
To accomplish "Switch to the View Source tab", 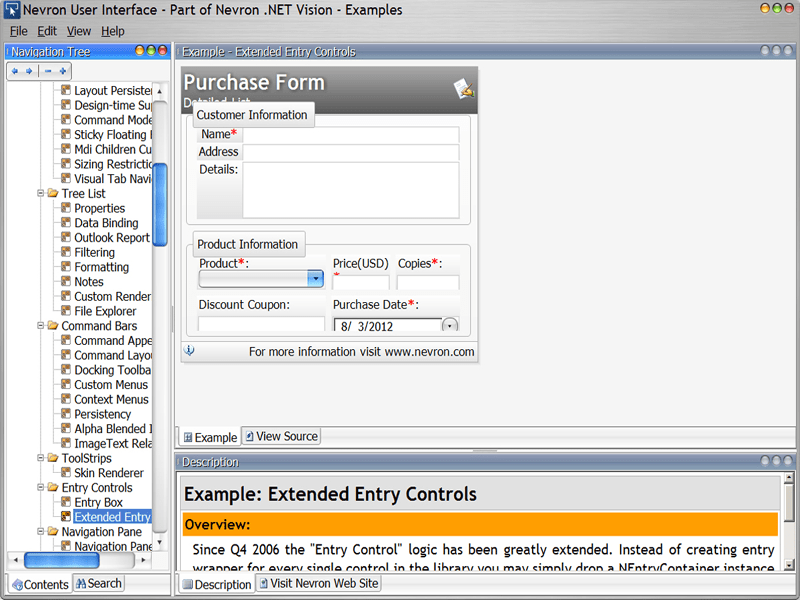I will pyautogui.click(x=280, y=436).
